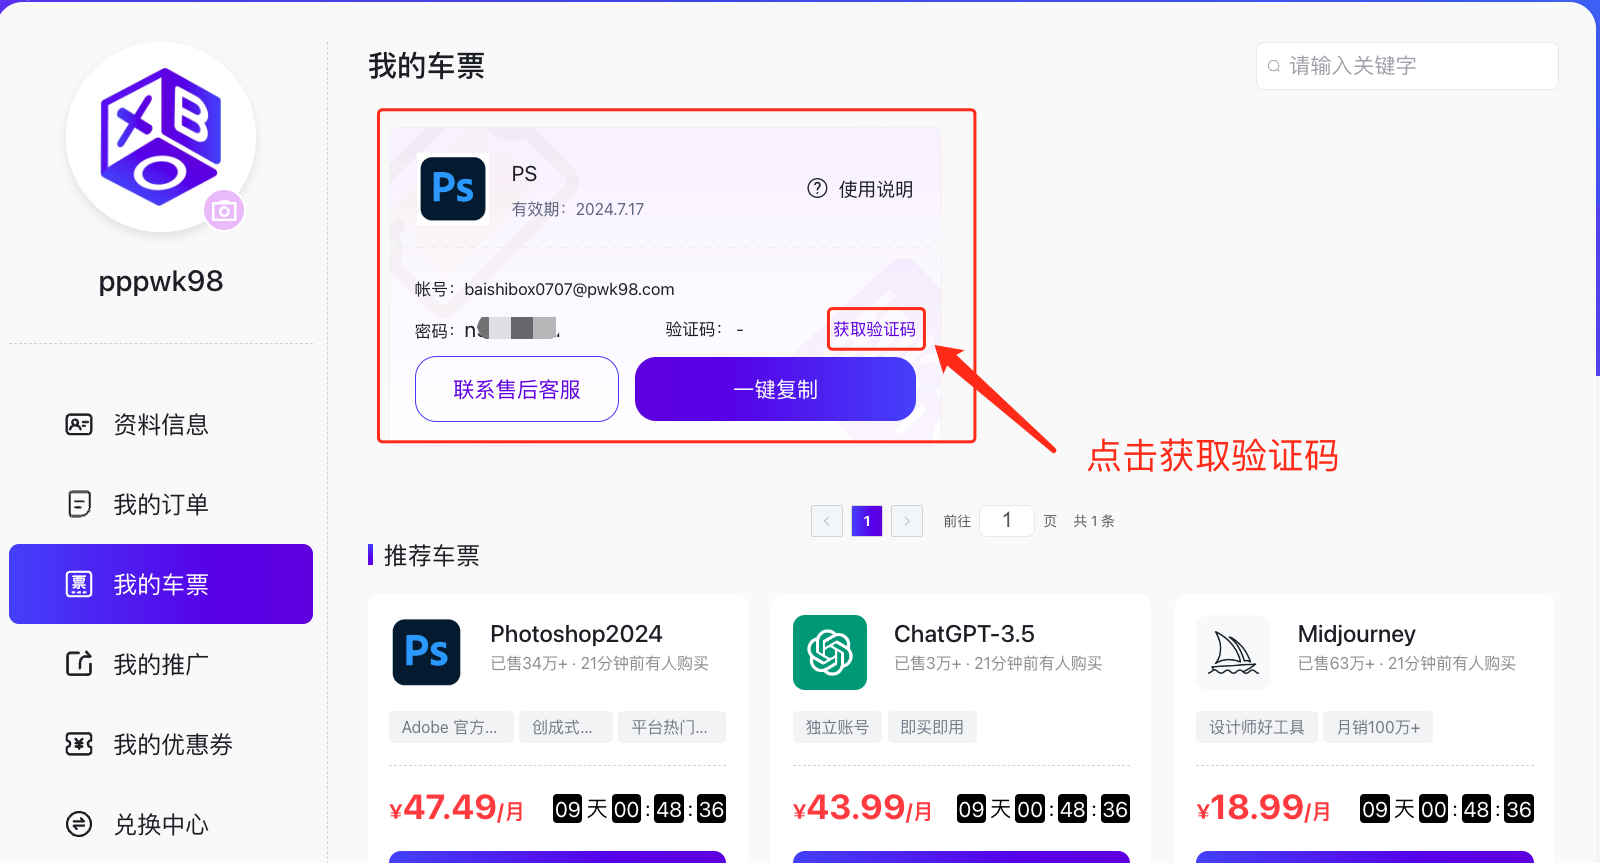1600x863 pixels.
Task: Click the 平台热门... tag
Action: [670, 727]
